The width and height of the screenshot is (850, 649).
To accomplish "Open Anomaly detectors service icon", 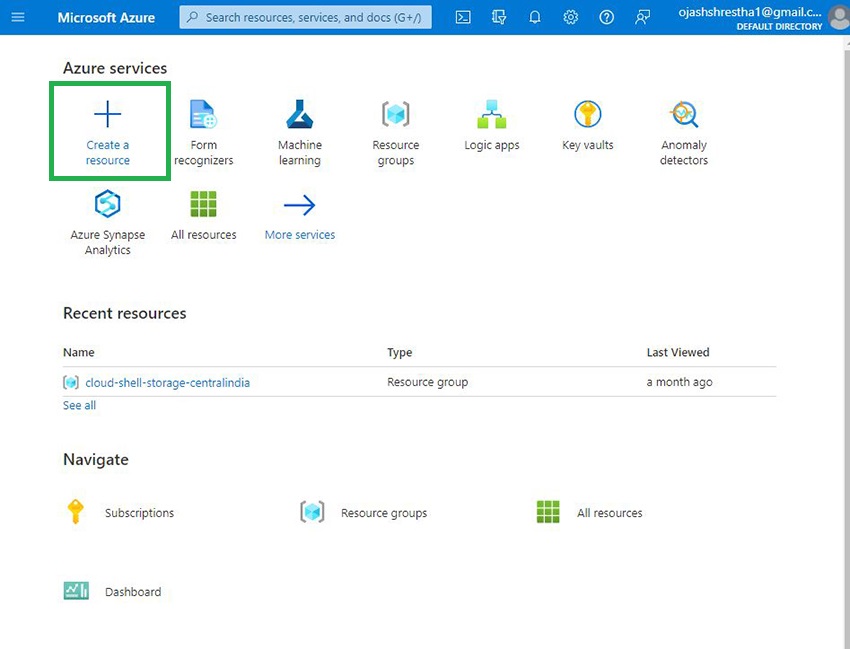I will click(684, 114).
